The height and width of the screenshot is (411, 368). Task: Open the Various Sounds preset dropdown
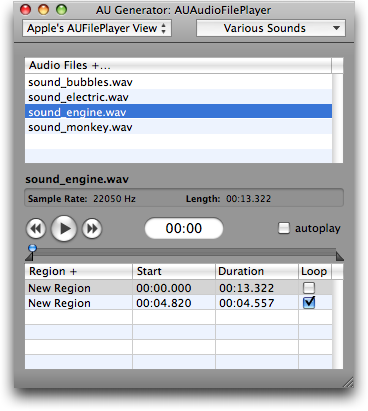[271, 28]
